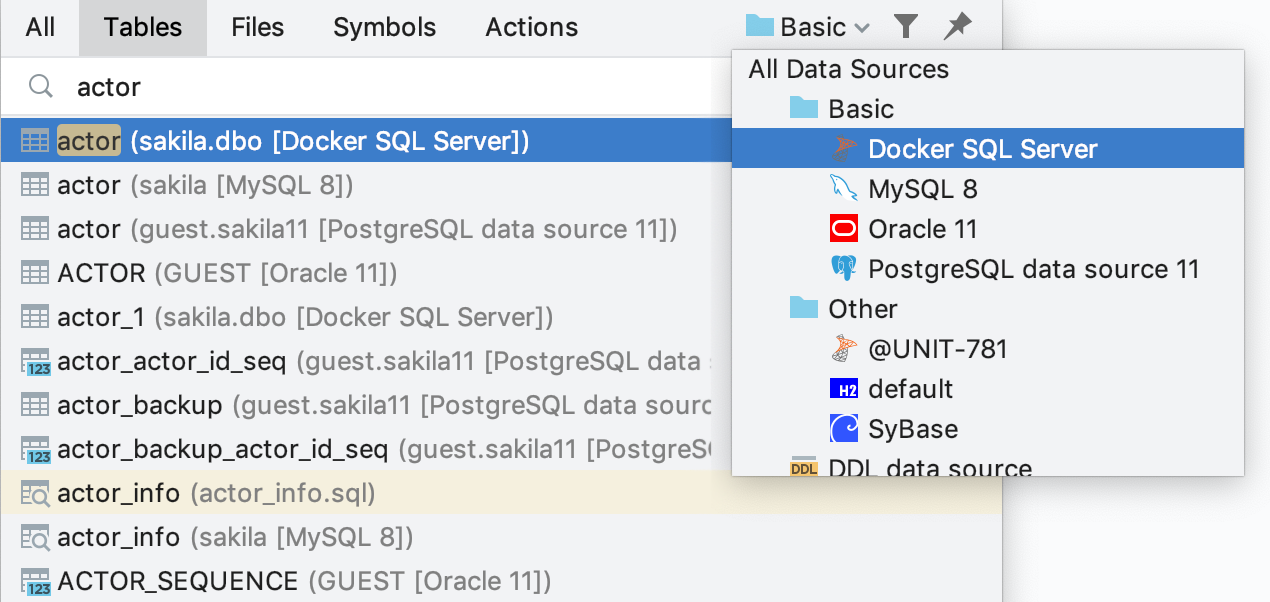1270x602 pixels.
Task: Click the SyBase swirl icon
Action: 844,429
